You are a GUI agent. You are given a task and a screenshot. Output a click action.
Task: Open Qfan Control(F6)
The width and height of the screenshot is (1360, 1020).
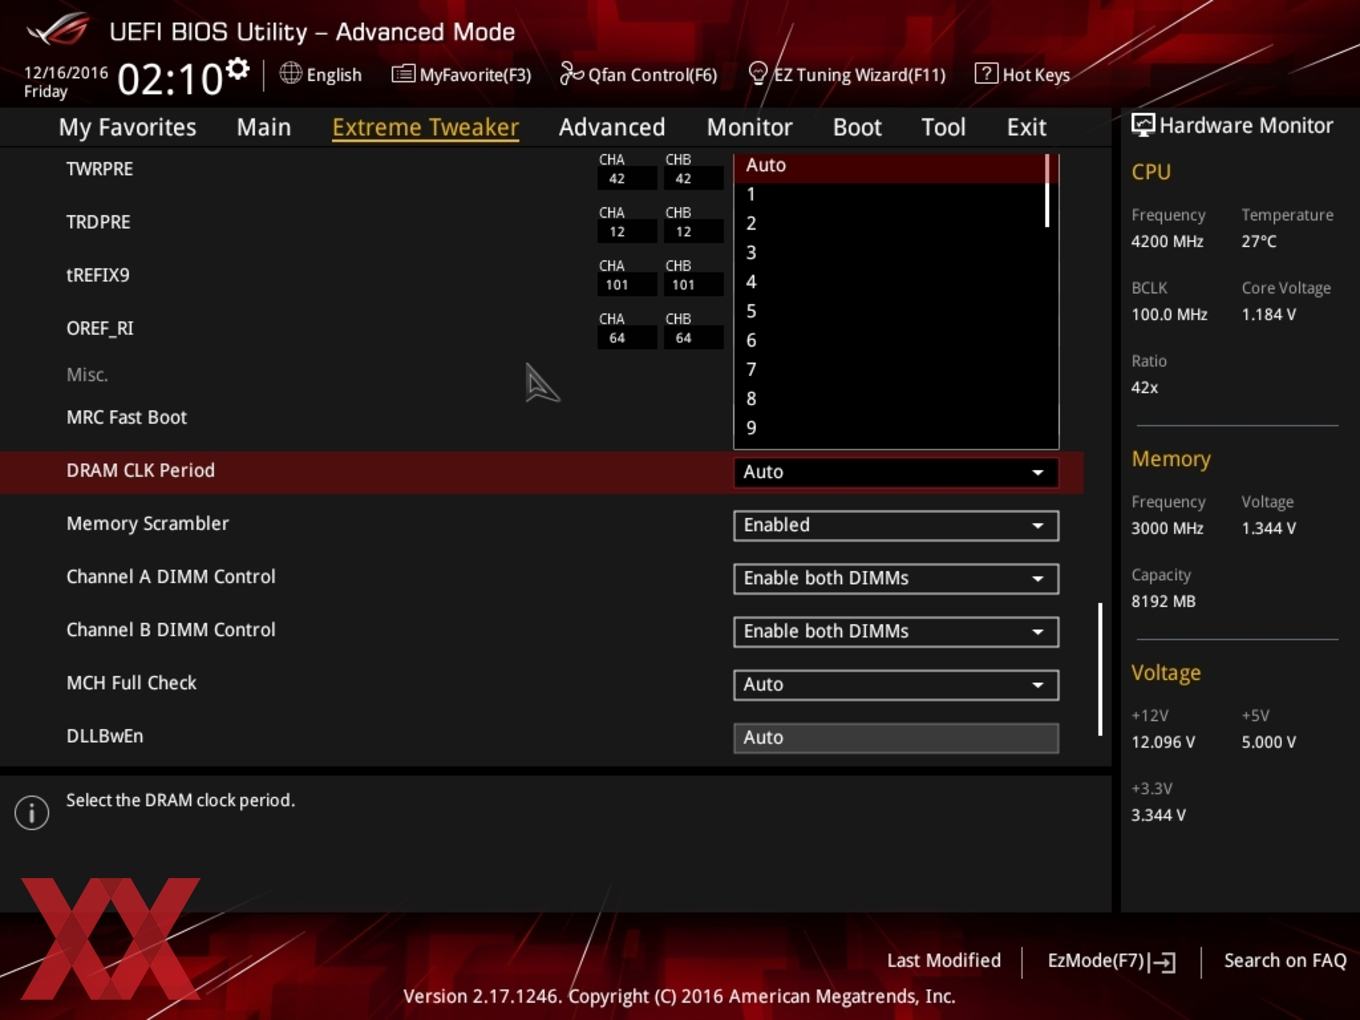pos(638,74)
